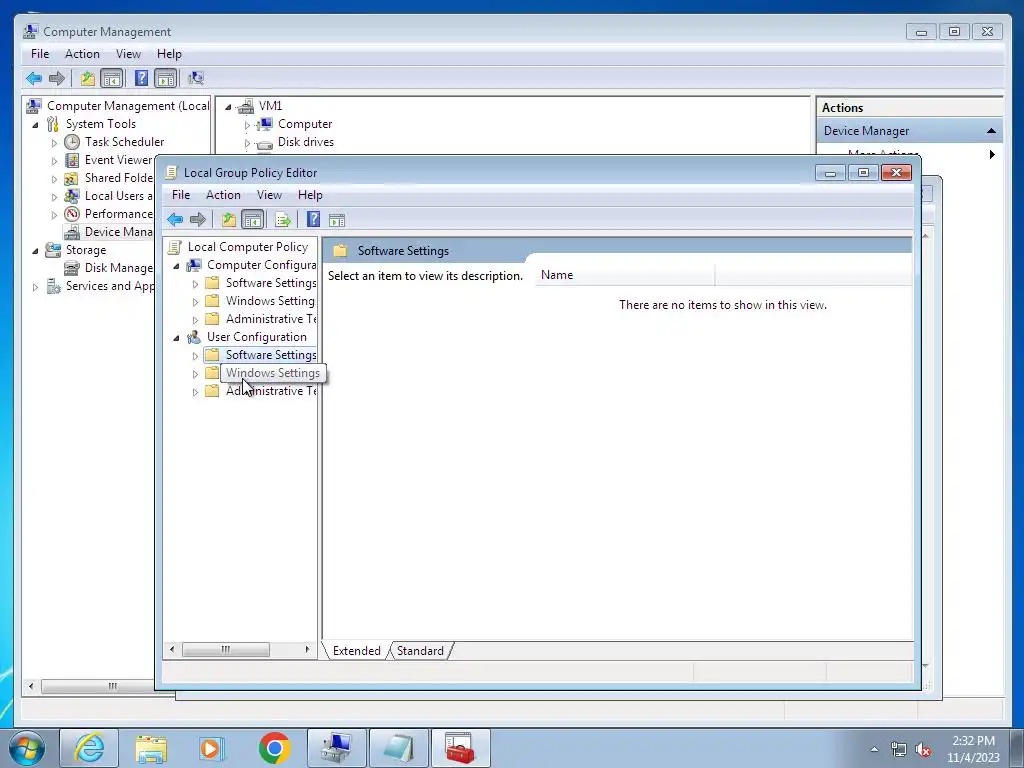Click up-one-level icon in Computer Management toolbar
Image resolution: width=1024 pixels, height=768 pixels.
(x=88, y=79)
